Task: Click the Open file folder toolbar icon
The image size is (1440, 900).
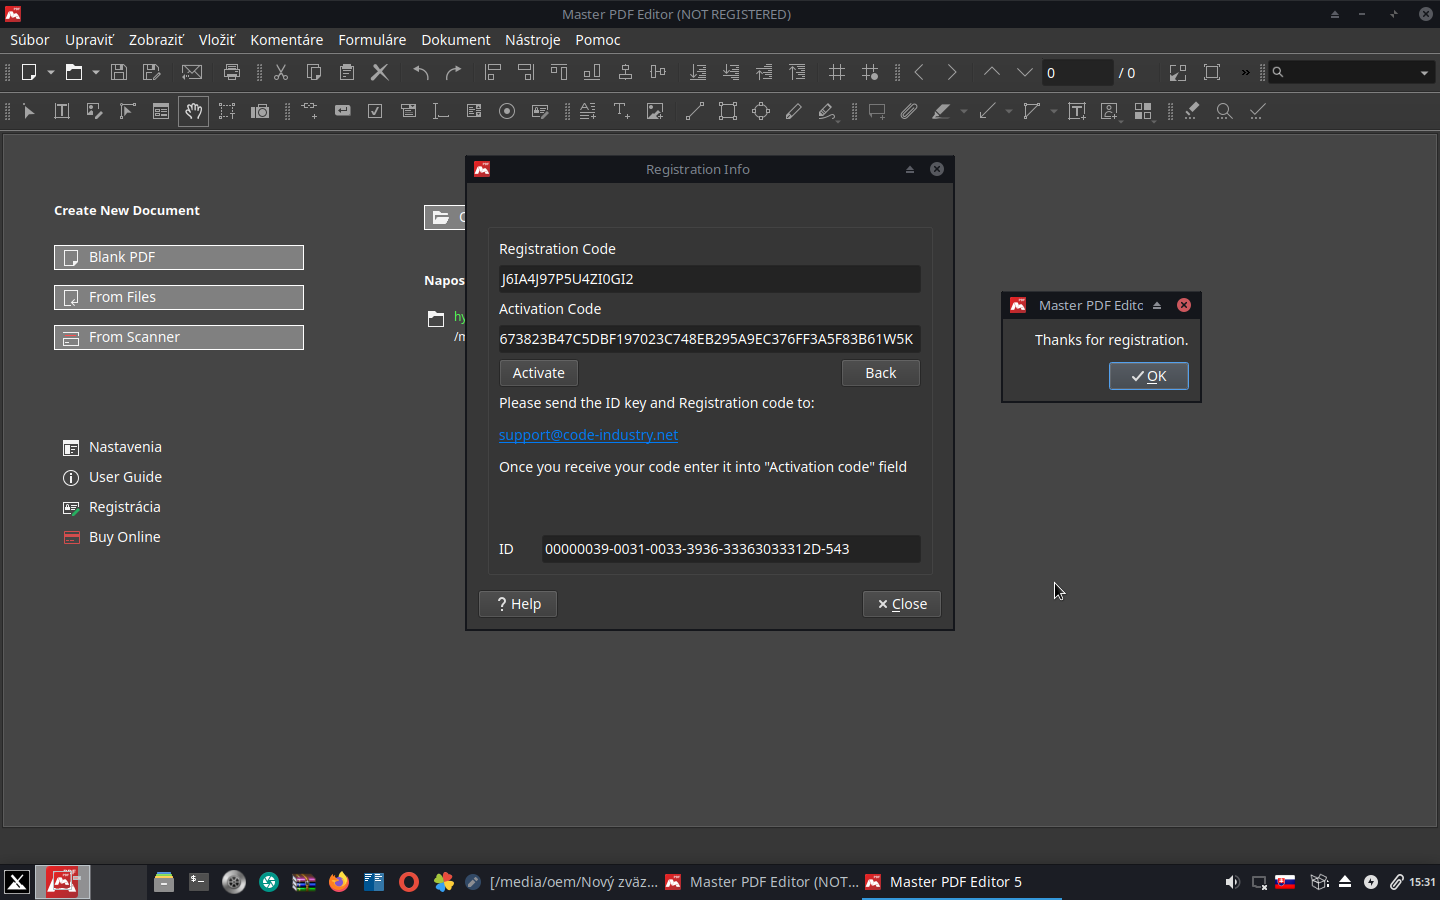Action: pos(74,72)
